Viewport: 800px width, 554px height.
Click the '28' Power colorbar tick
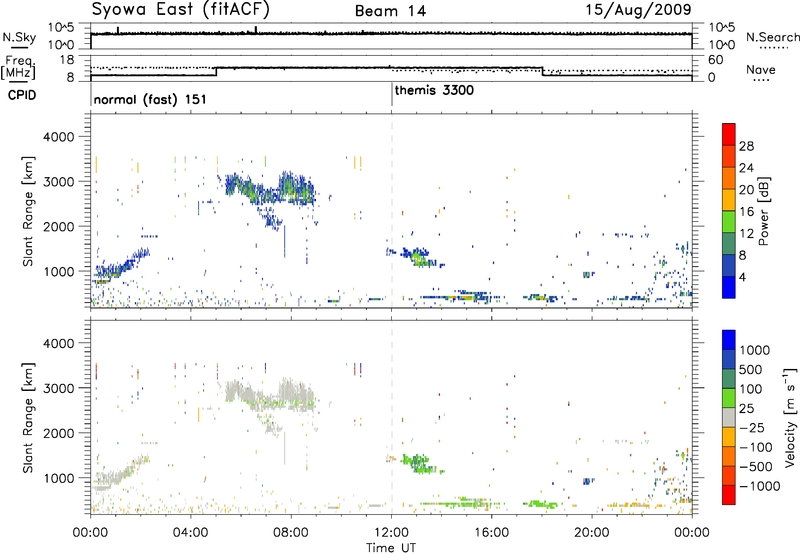click(x=746, y=146)
